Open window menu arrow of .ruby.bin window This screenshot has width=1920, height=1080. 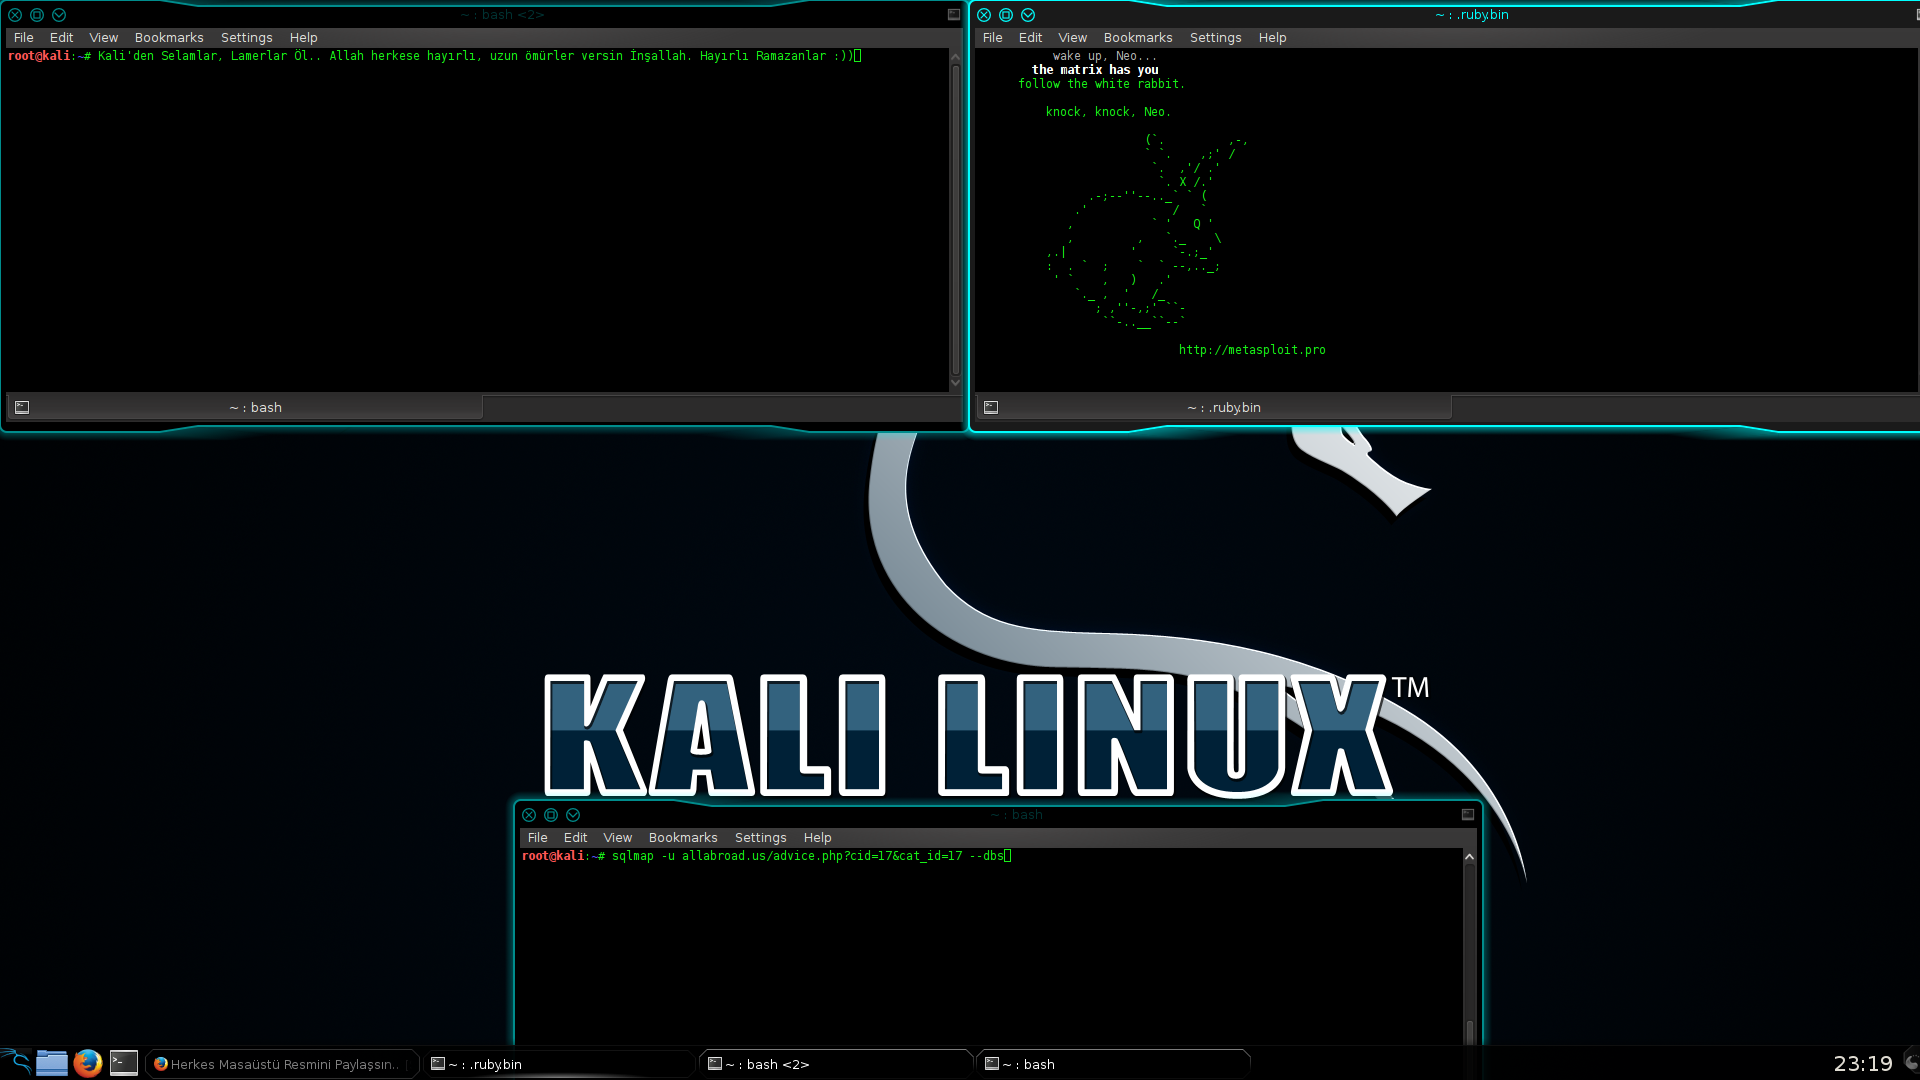pos(1028,15)
